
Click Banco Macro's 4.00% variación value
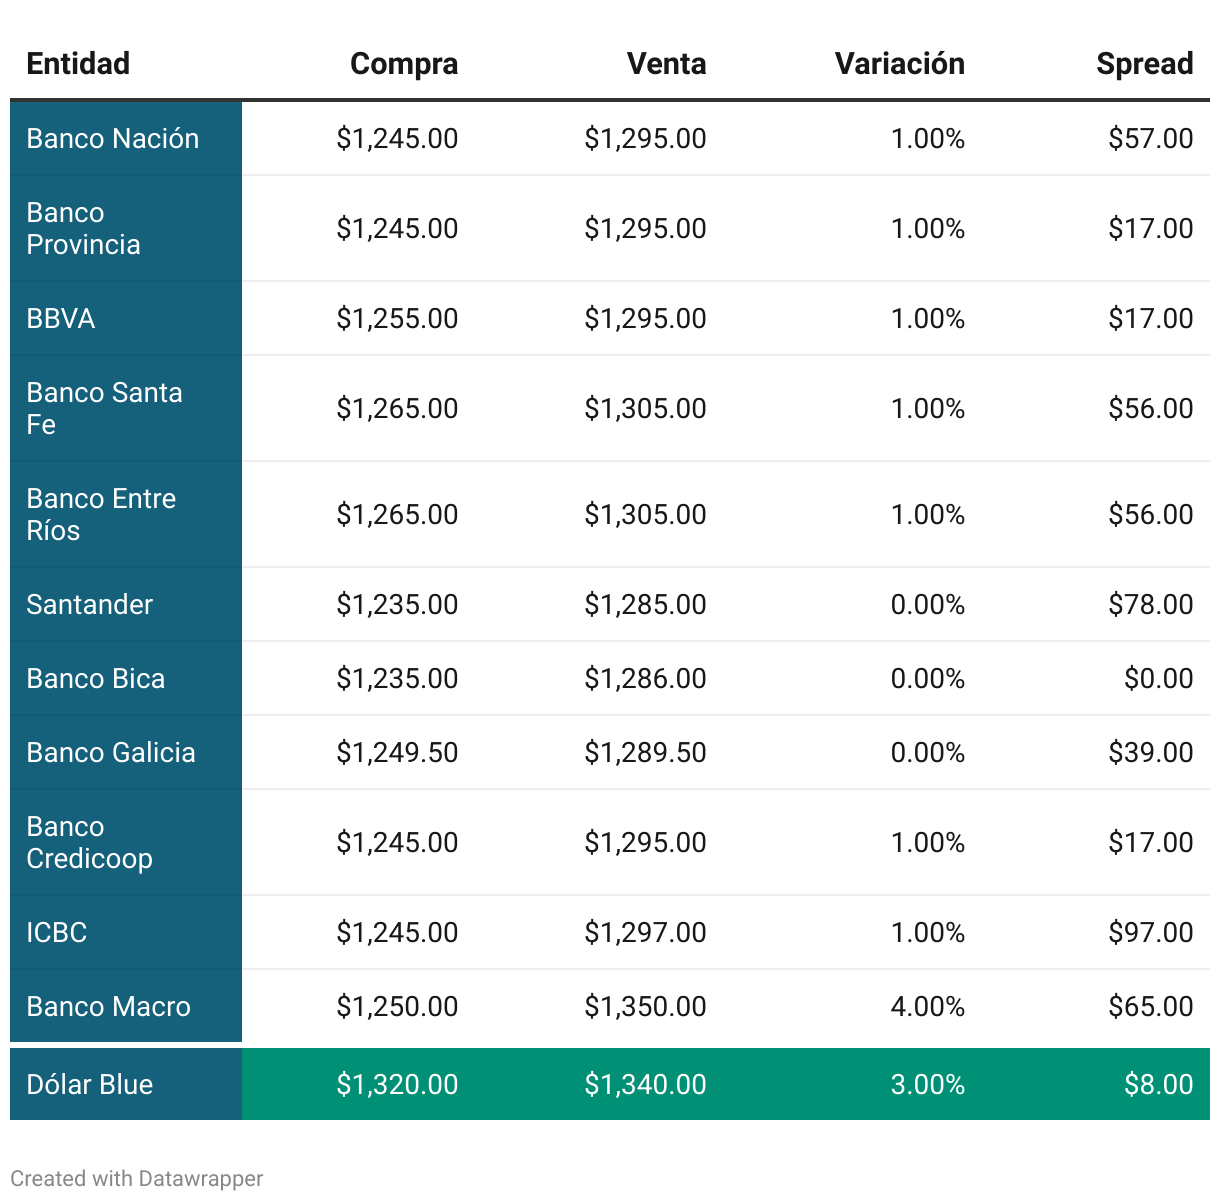pyautogui.click(x=927, y=1007)
